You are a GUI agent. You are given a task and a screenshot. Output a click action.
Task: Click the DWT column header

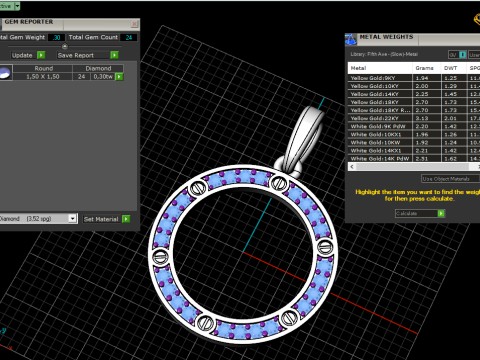click(453, 68)
